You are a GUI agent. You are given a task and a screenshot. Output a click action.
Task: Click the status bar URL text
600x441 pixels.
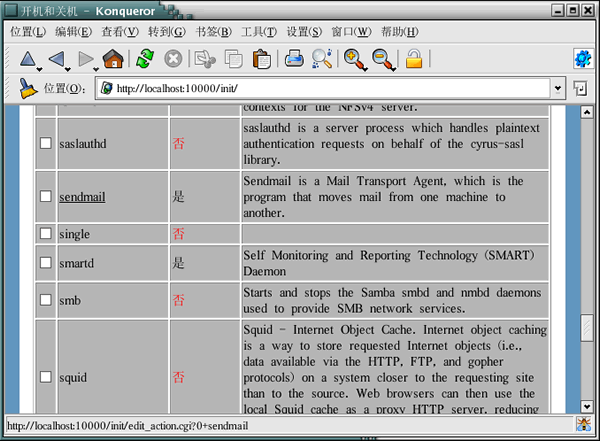128,426
